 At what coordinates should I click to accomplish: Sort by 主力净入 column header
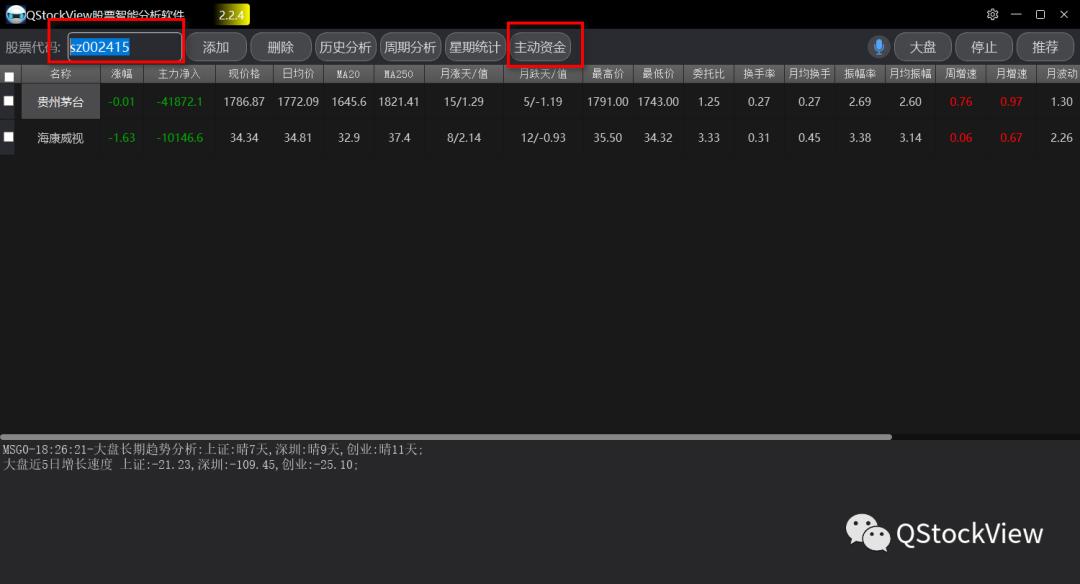point(179,74)
